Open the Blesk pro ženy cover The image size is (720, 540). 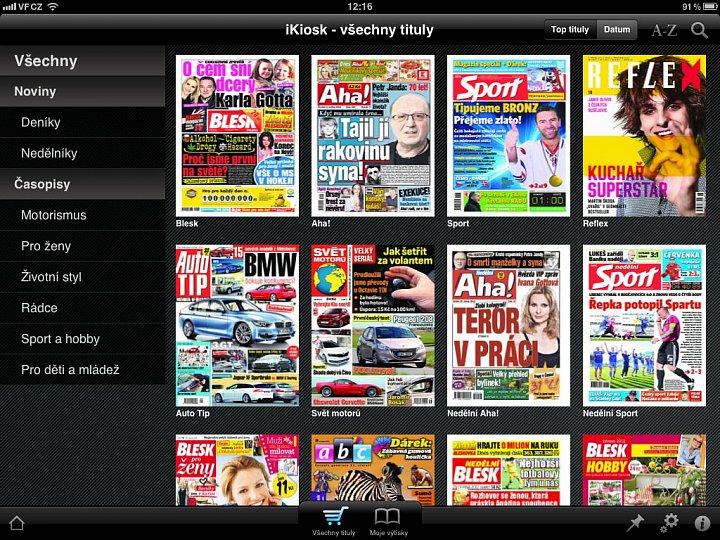click(237, 470)
